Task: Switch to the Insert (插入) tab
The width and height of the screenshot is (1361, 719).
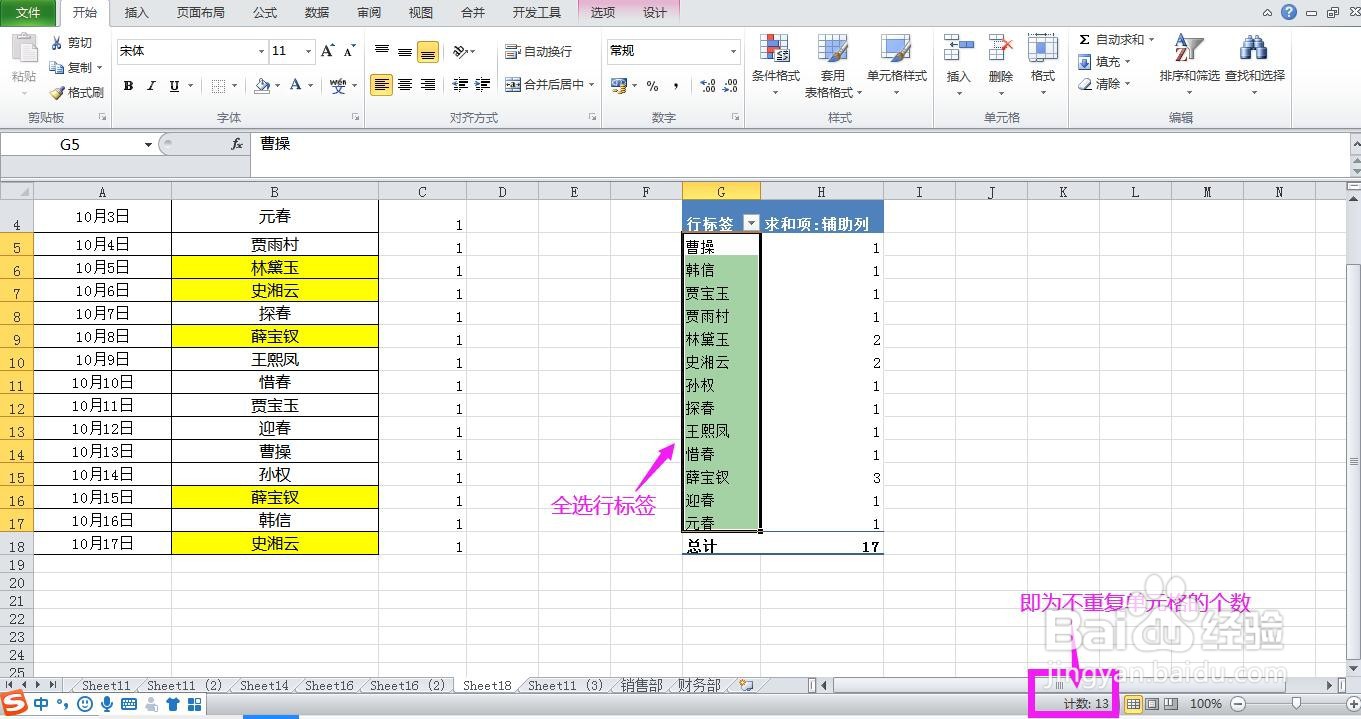Action: click(136, 13)
